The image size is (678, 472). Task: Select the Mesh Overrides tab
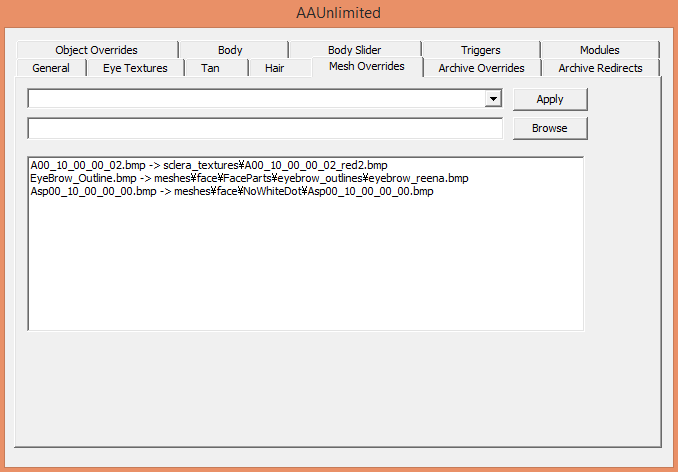(367, 67)
